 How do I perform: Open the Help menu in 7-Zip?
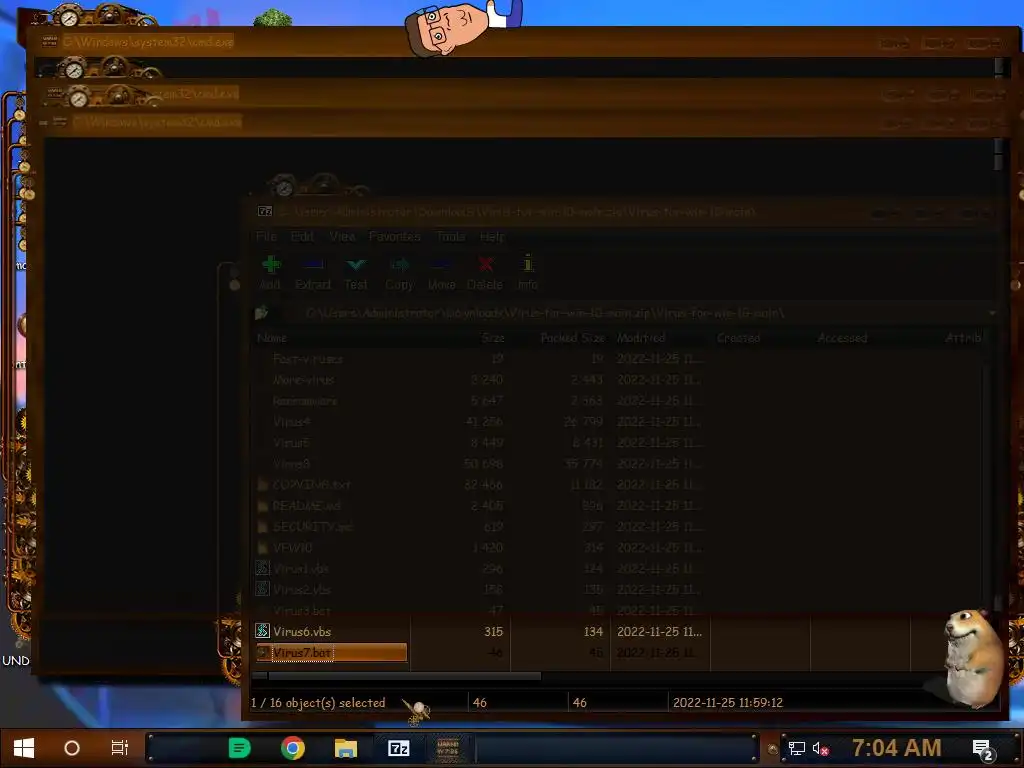(492, 236)
